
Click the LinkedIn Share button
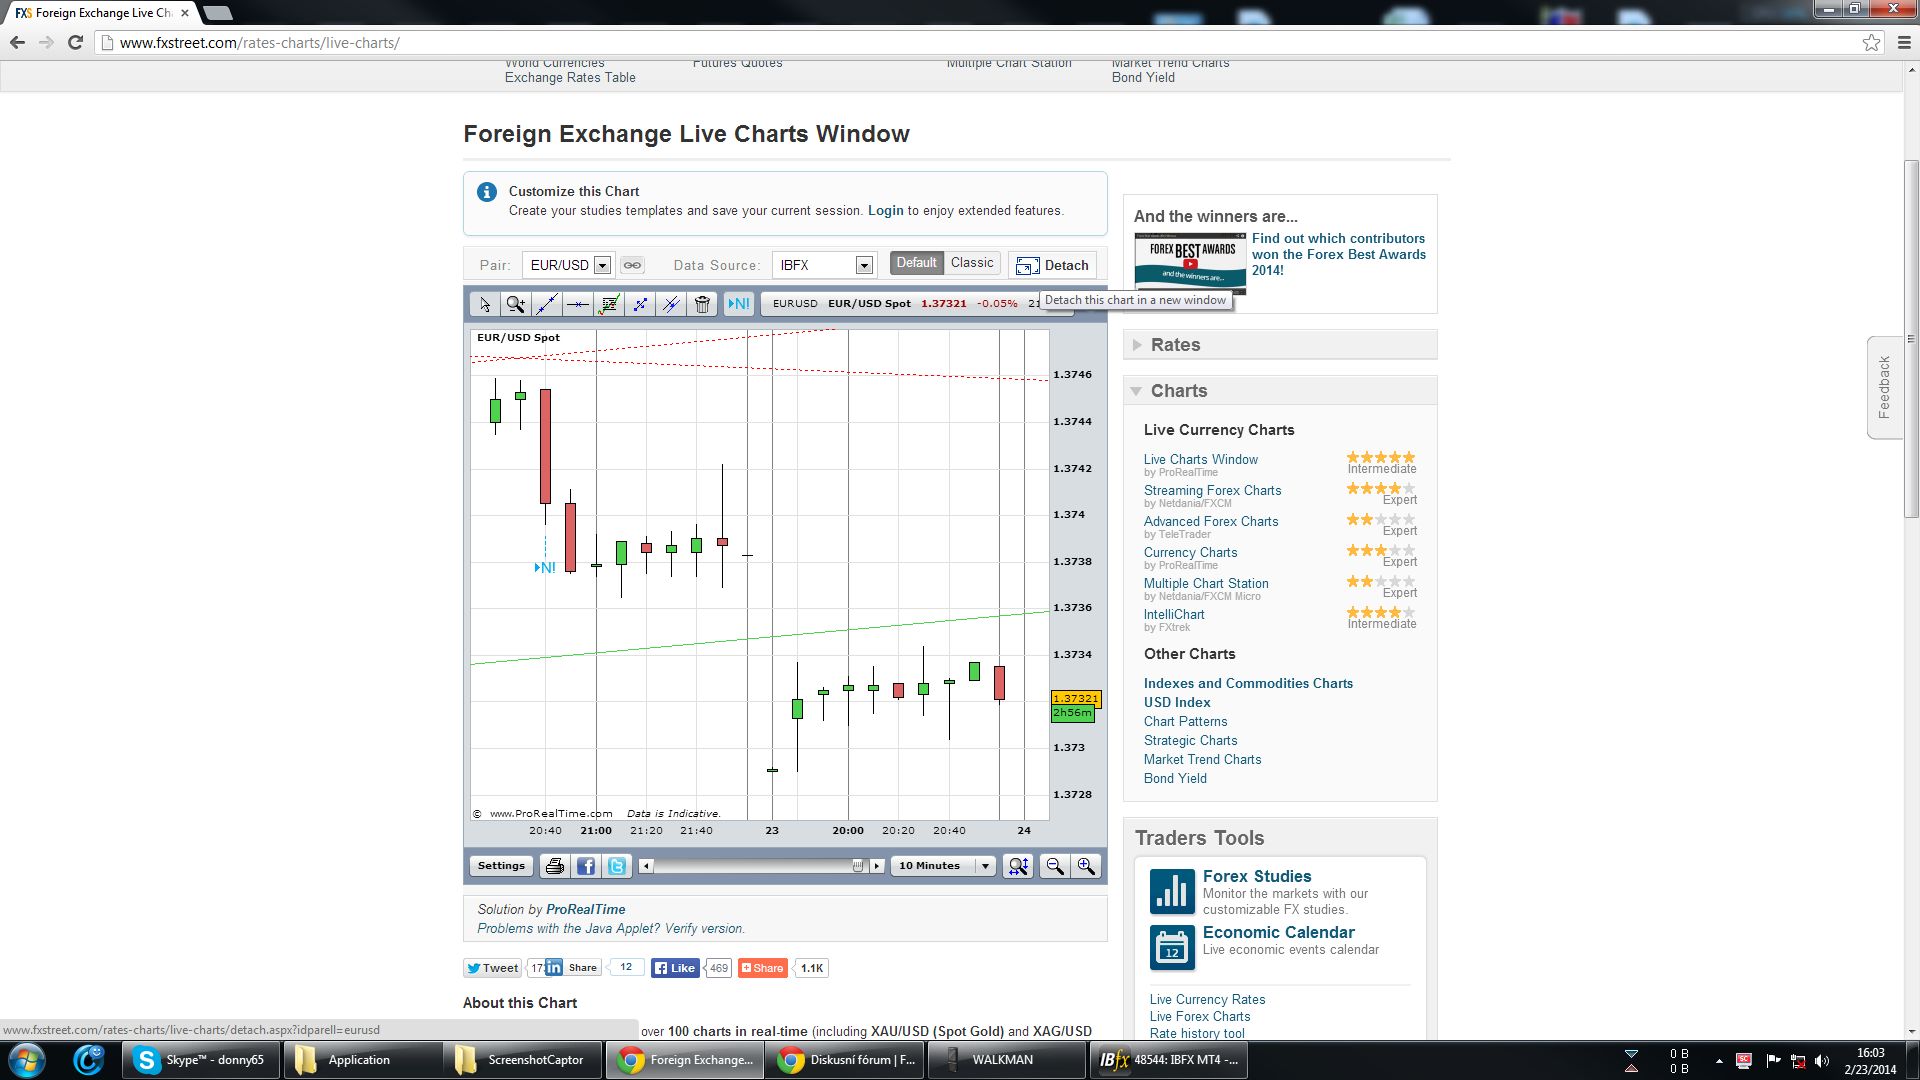point(573,968)
